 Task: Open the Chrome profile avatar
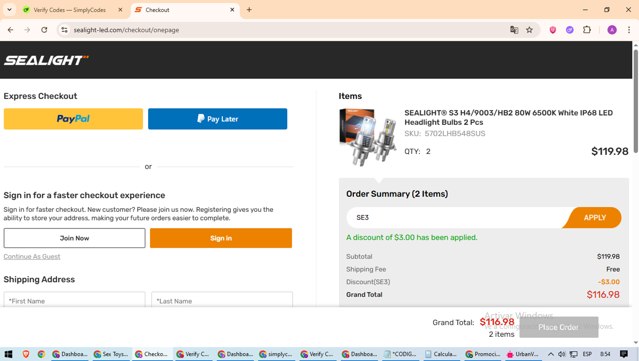coord(612,30)
